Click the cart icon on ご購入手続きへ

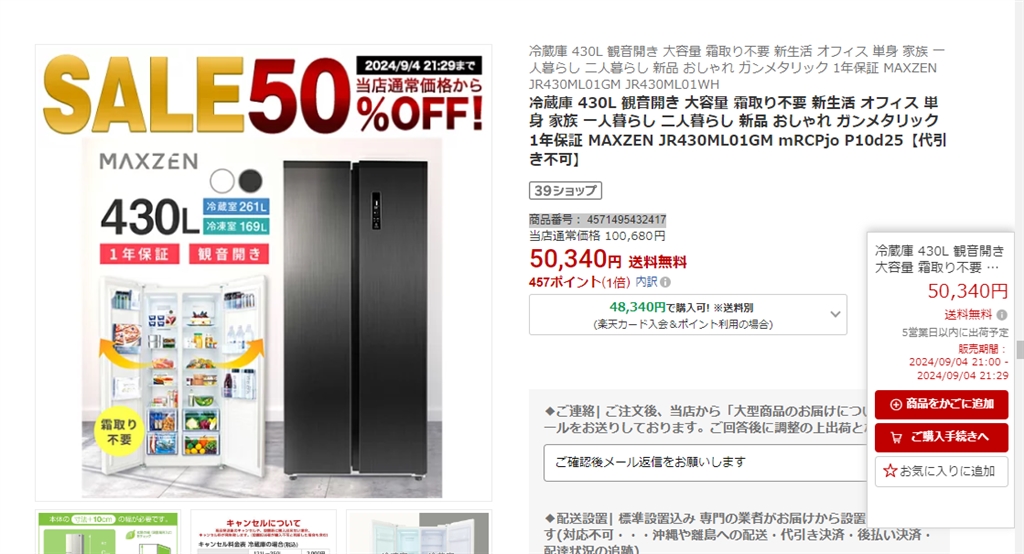click(896, 437)
